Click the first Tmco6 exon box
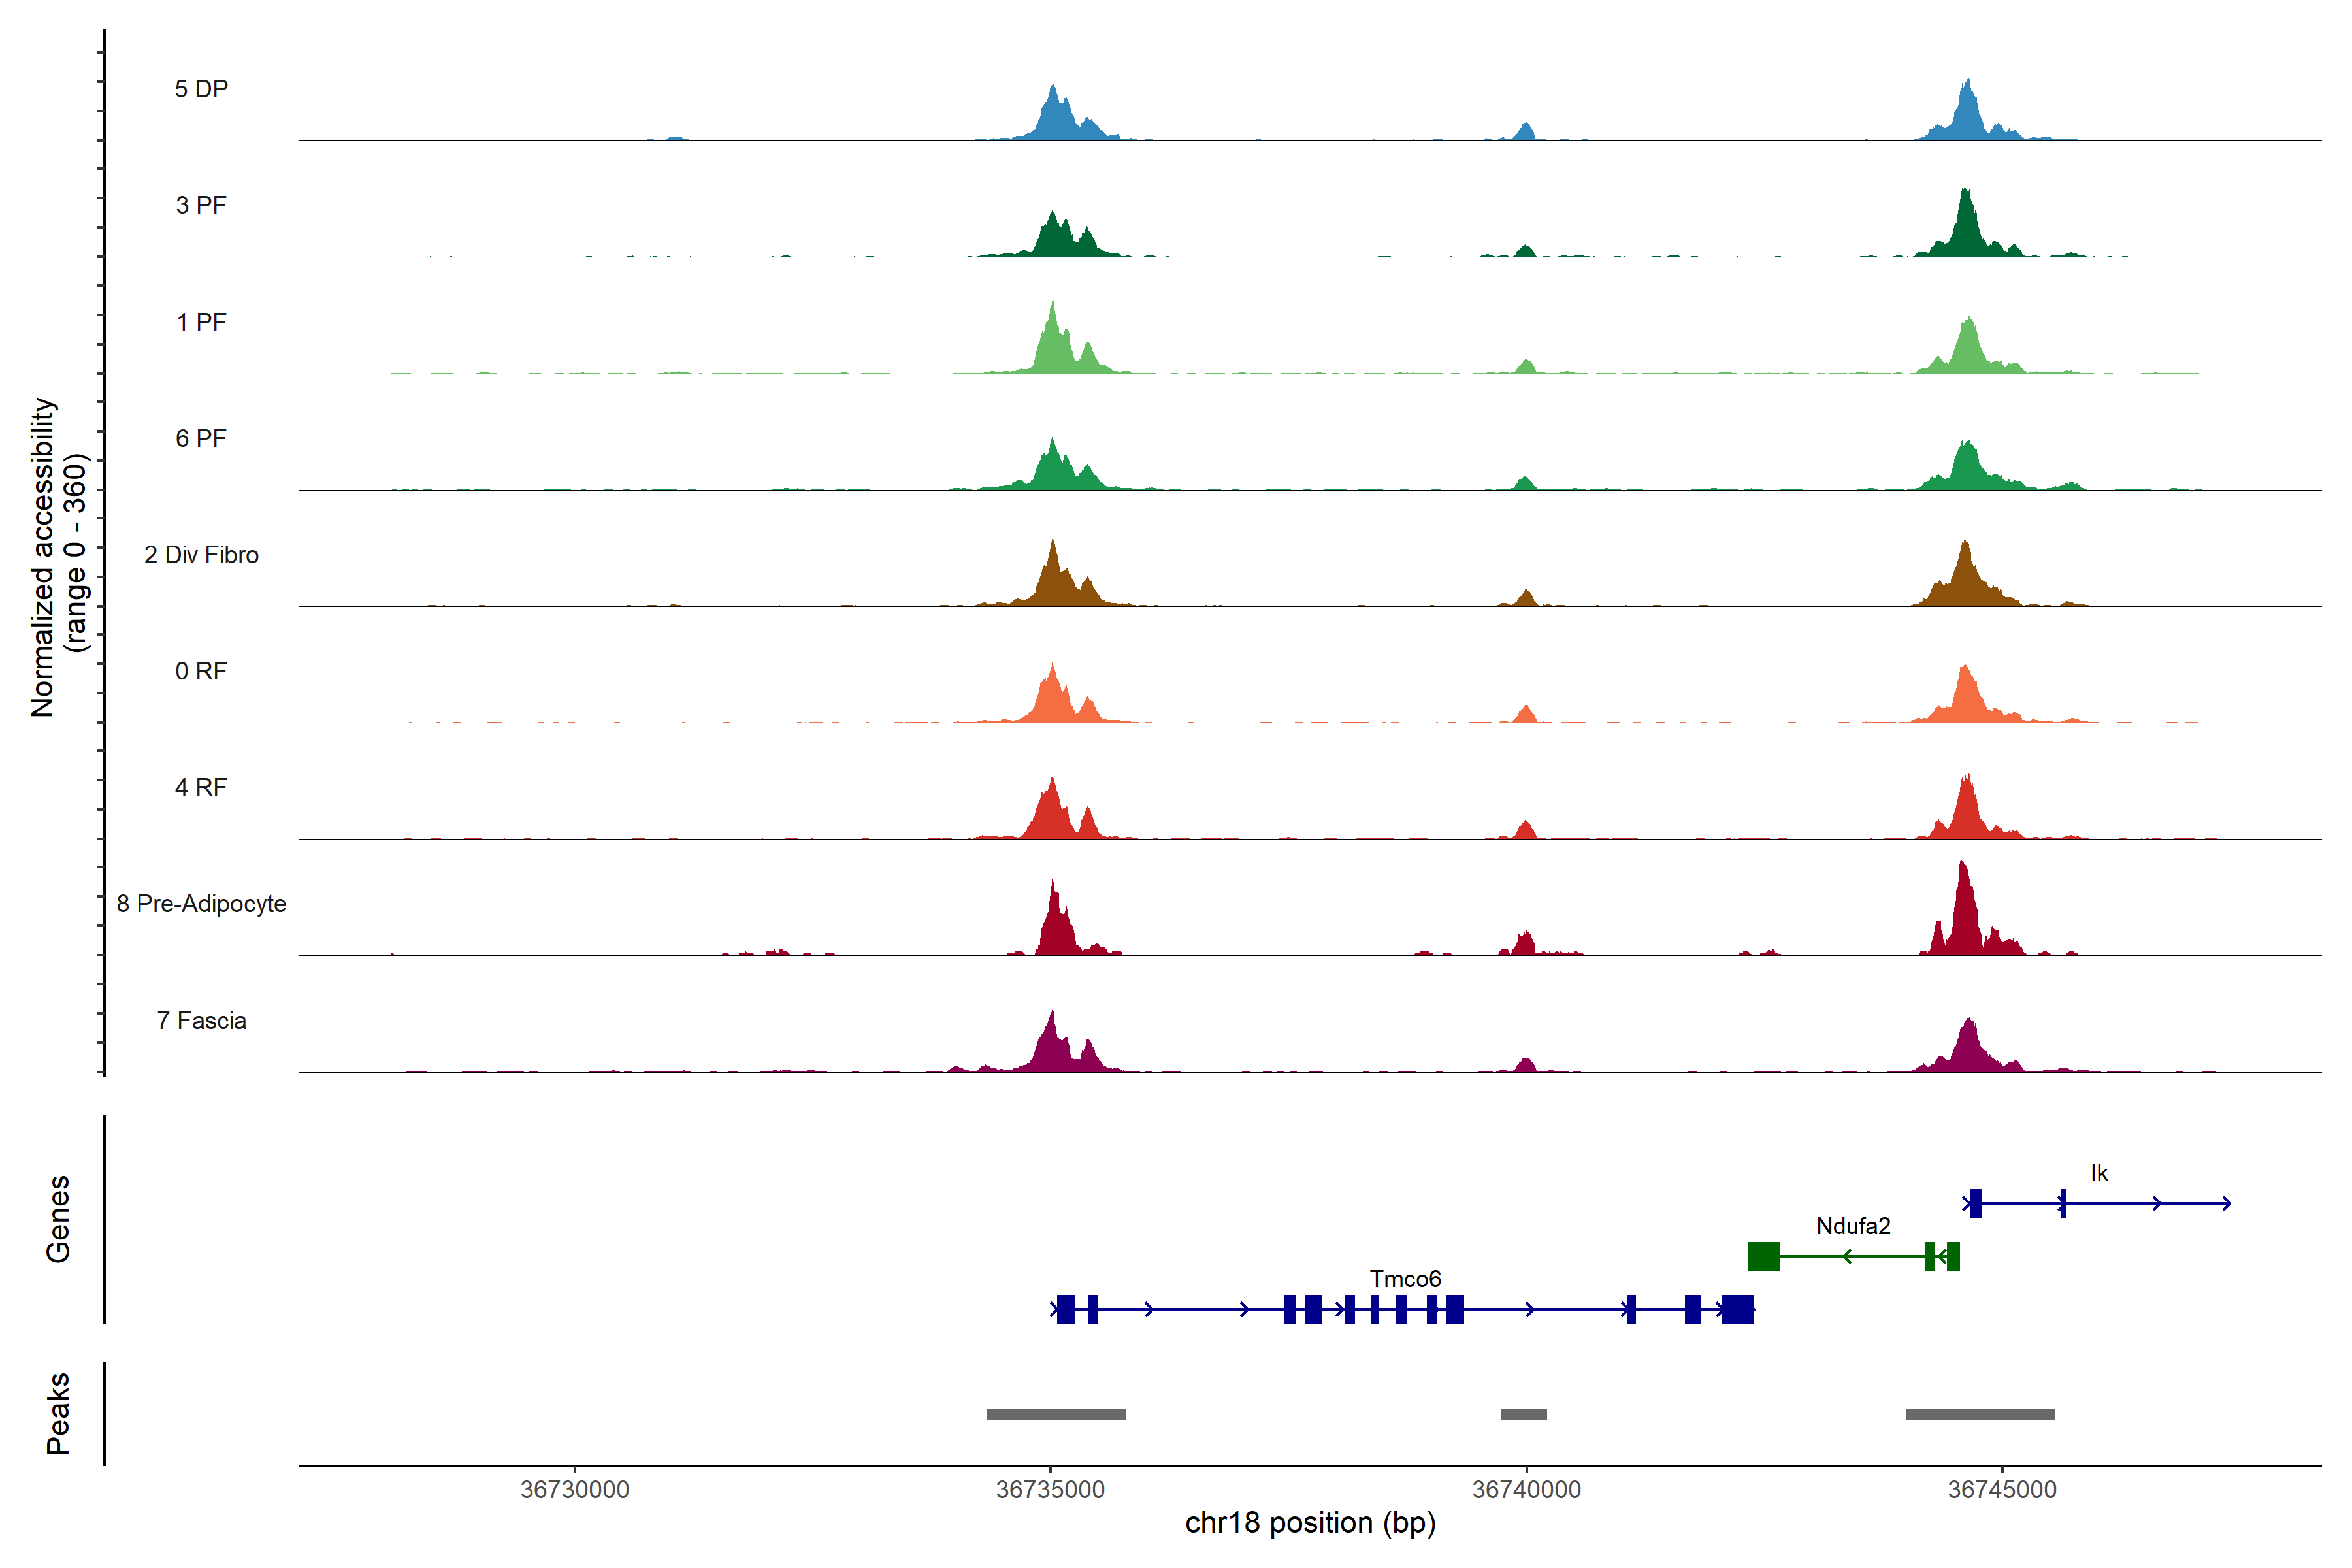2352x1568 pixels. 1066,1309
